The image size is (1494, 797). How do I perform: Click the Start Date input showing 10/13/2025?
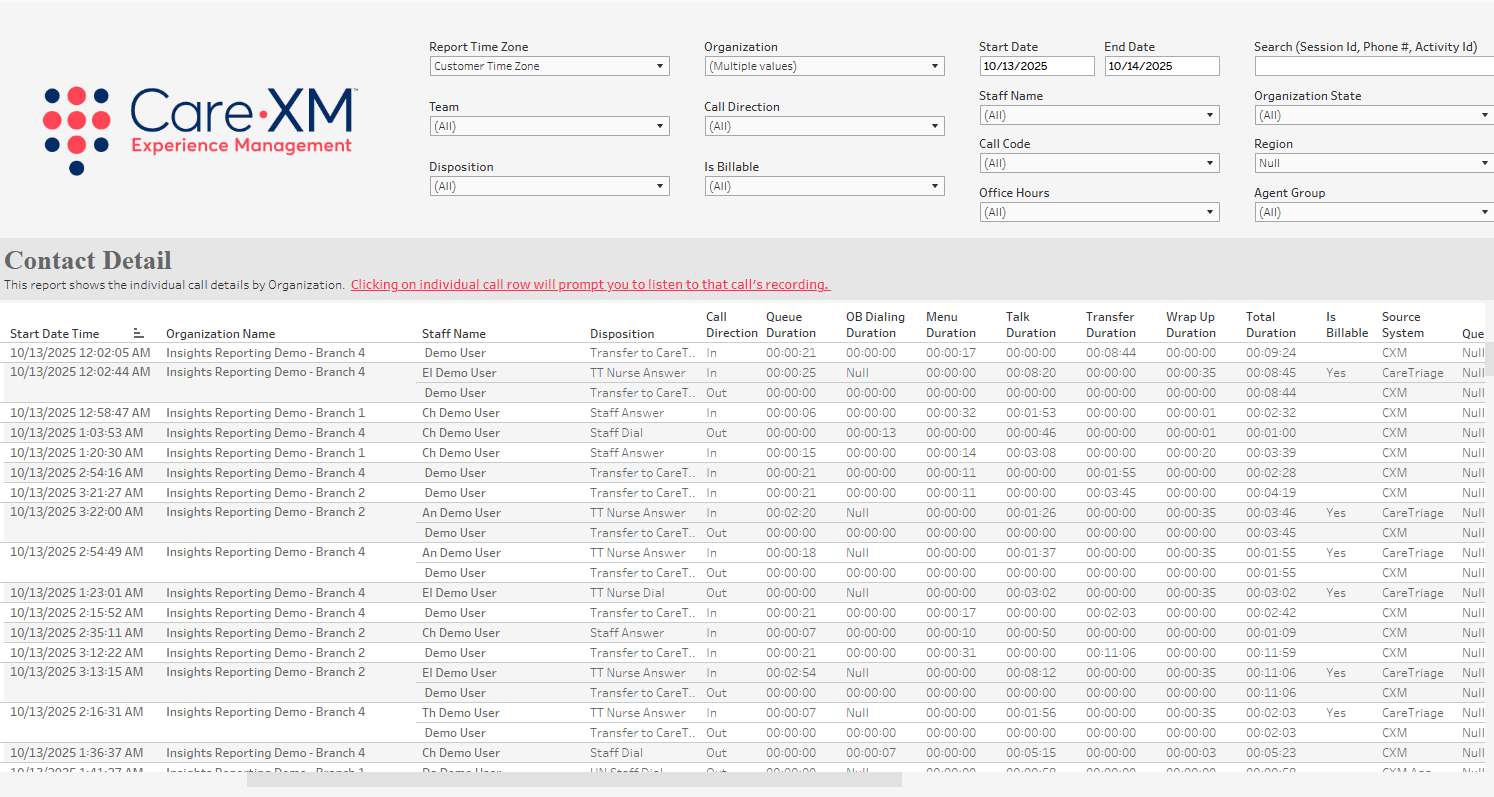tap(1037, 65)
